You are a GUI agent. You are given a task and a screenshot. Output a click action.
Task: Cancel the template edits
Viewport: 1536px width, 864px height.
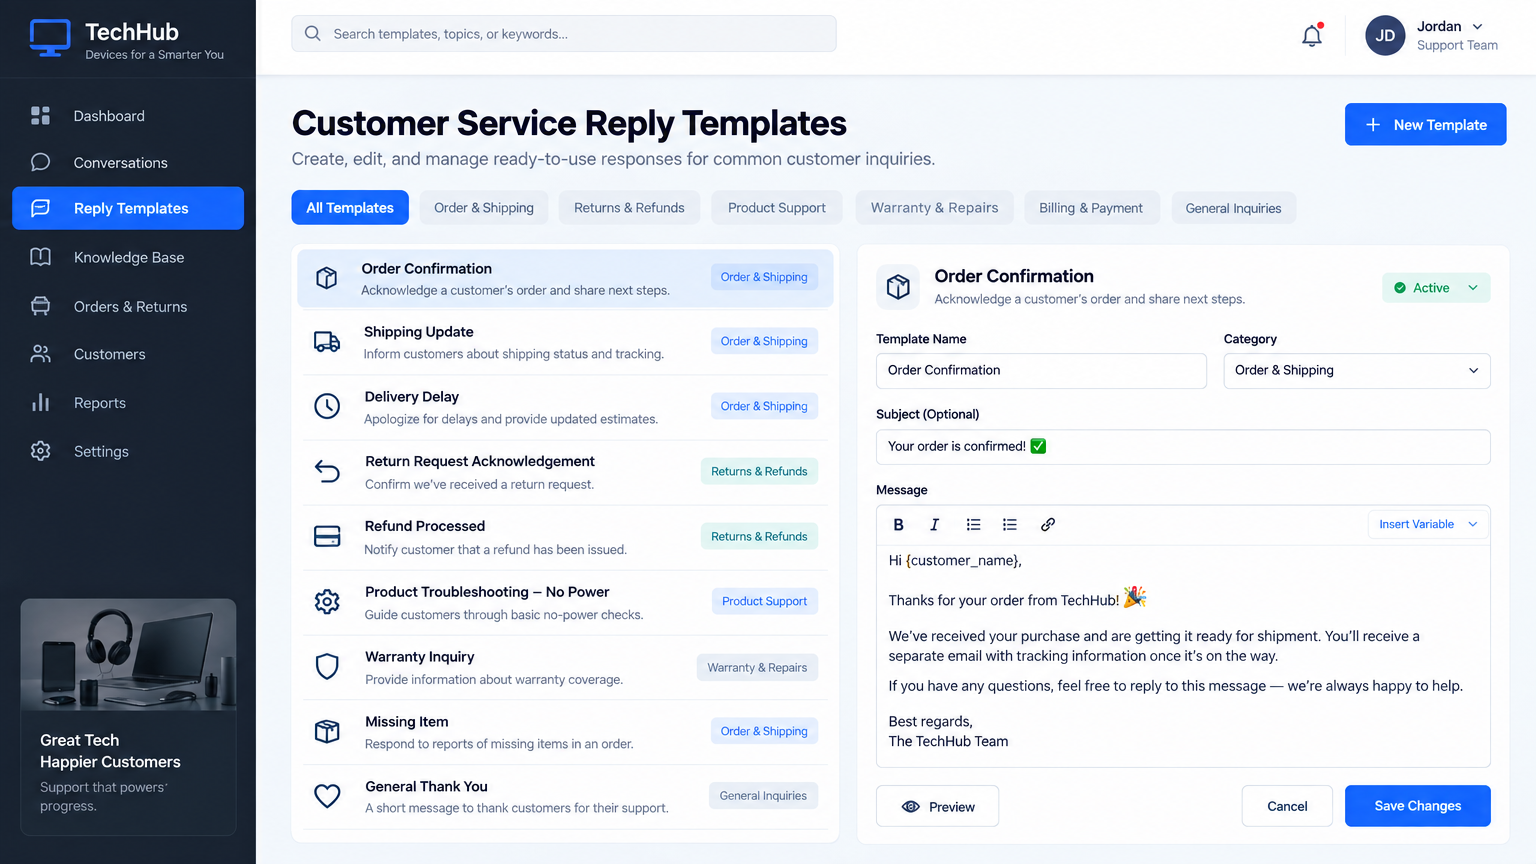pyautogui.click(x=1287, y=806)
